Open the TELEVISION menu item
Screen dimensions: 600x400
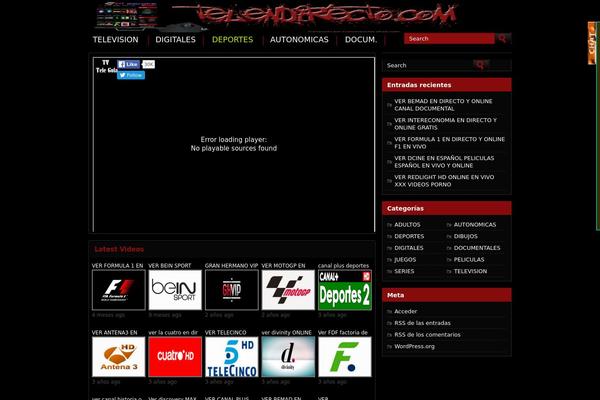click(115, 39)
